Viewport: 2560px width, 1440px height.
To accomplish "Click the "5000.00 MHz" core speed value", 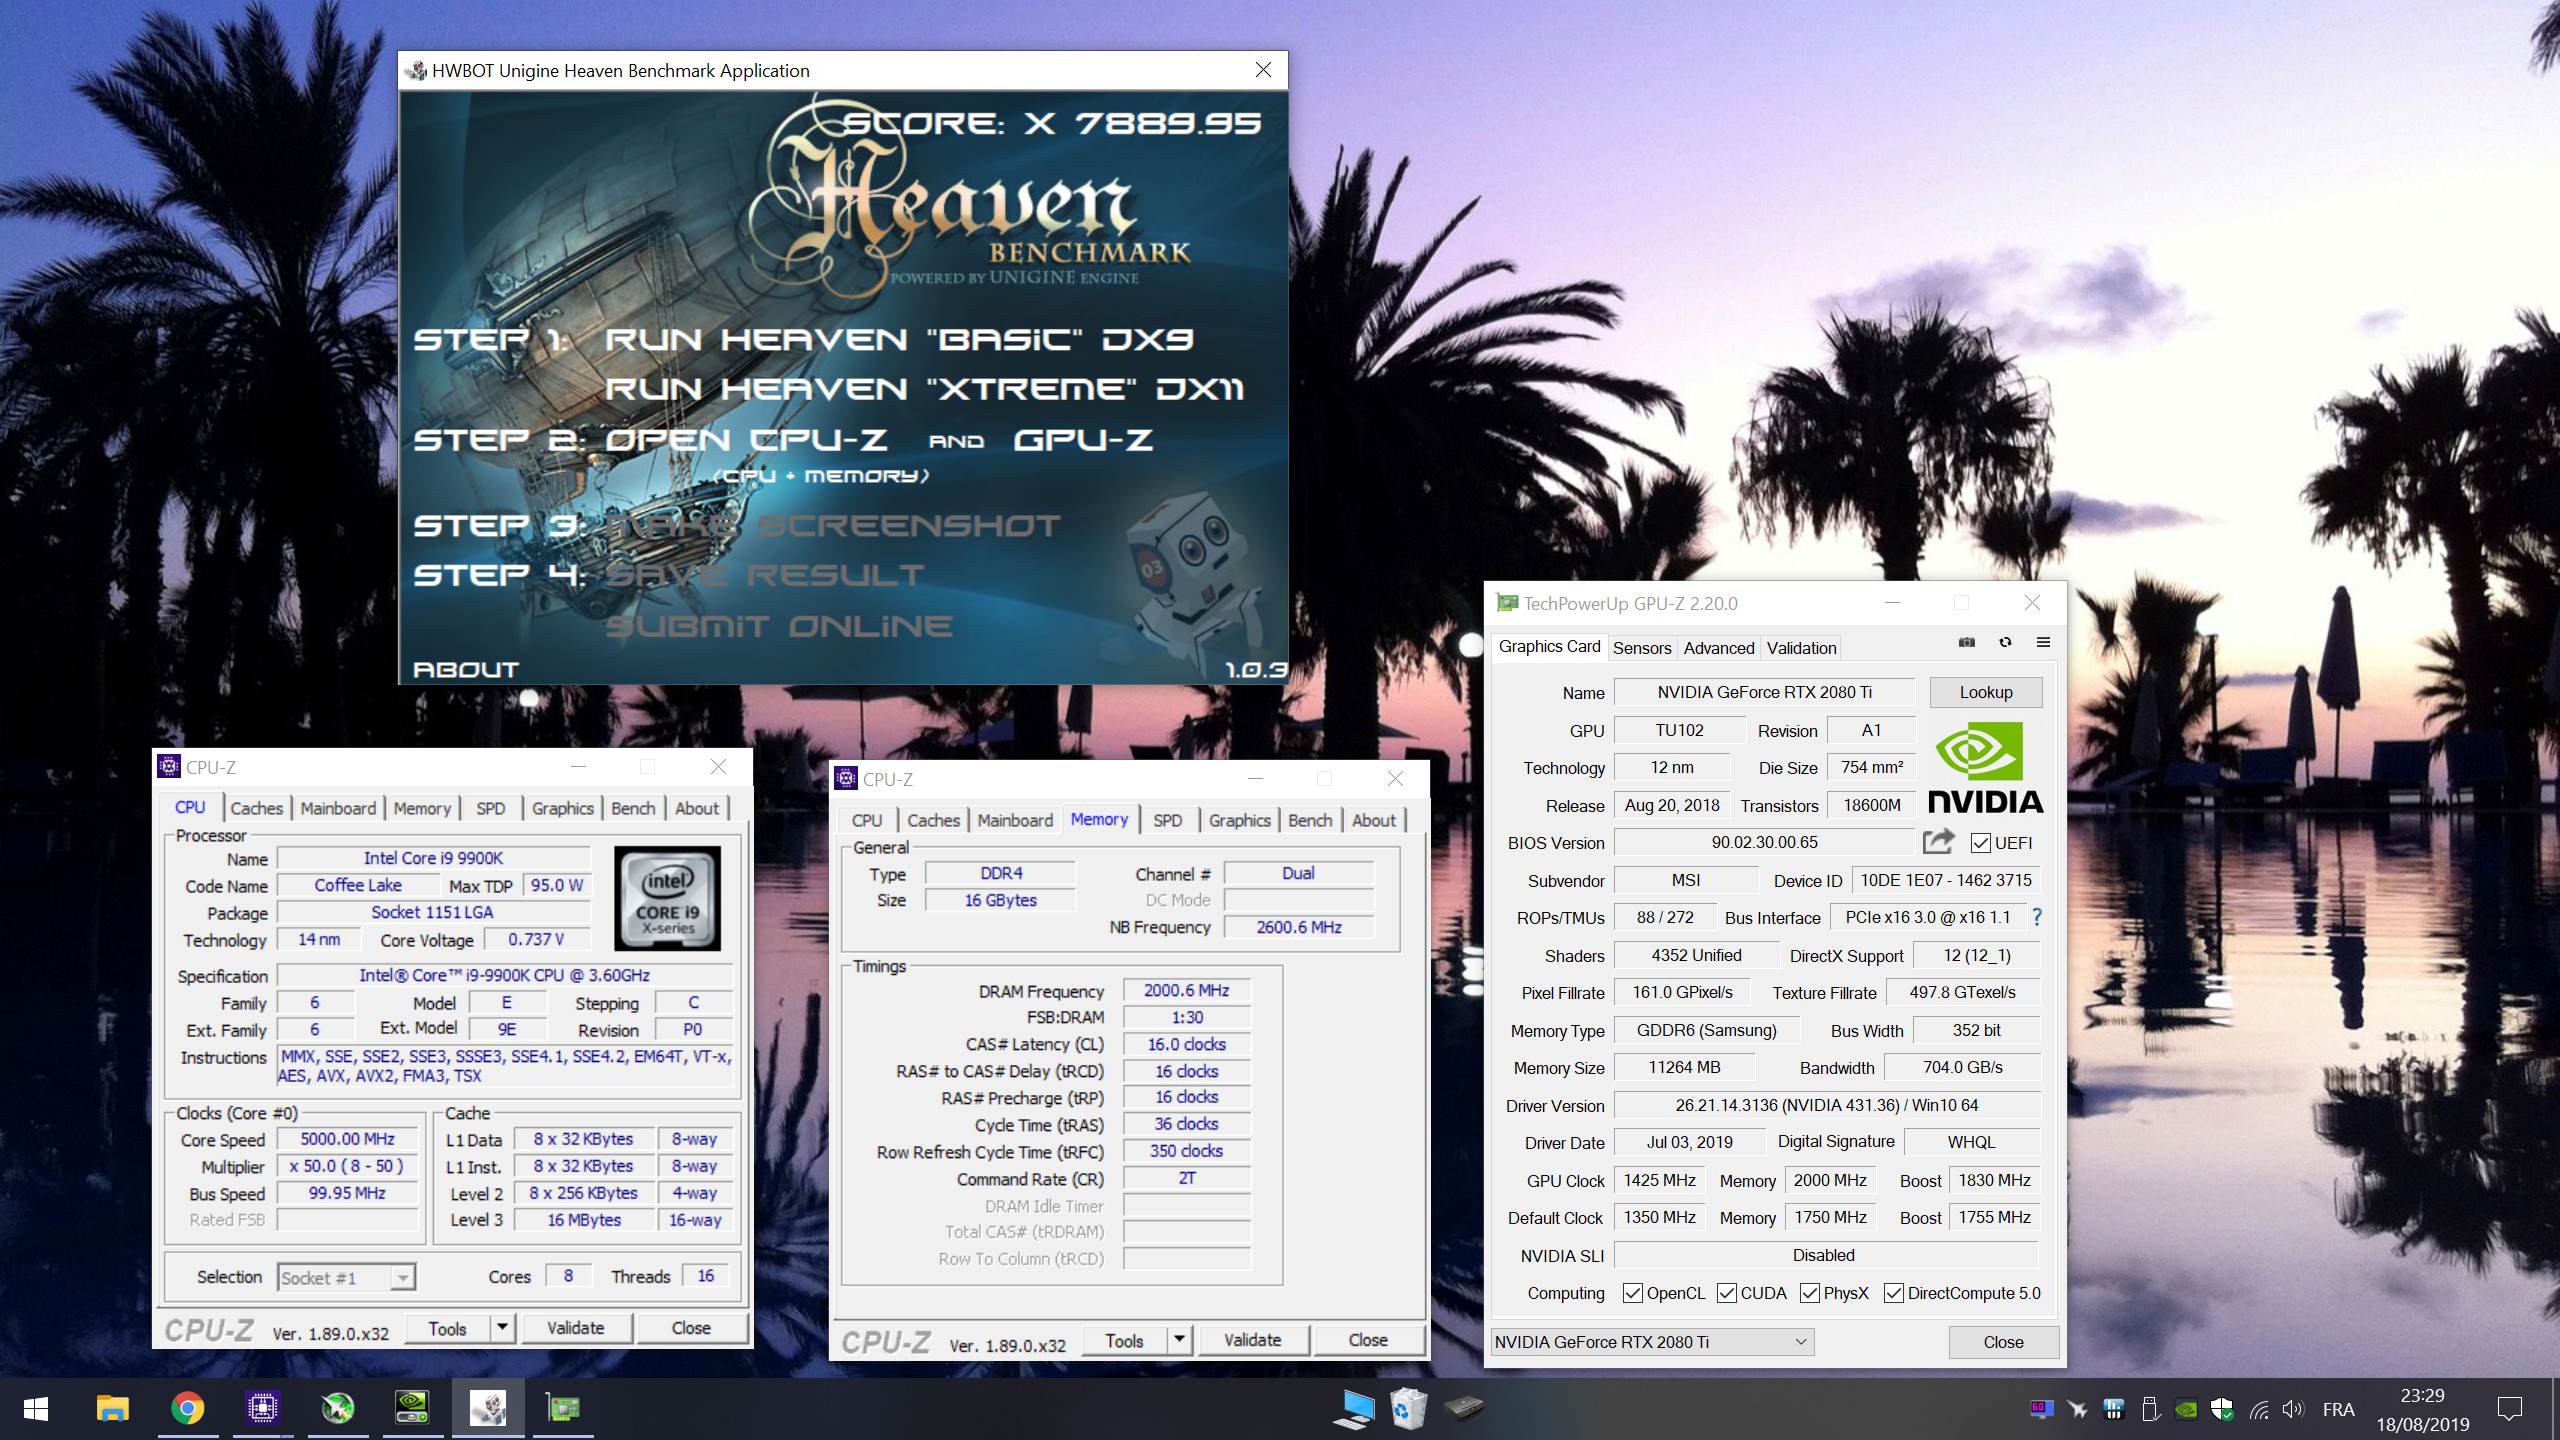I will click(x=347, y=1139).
